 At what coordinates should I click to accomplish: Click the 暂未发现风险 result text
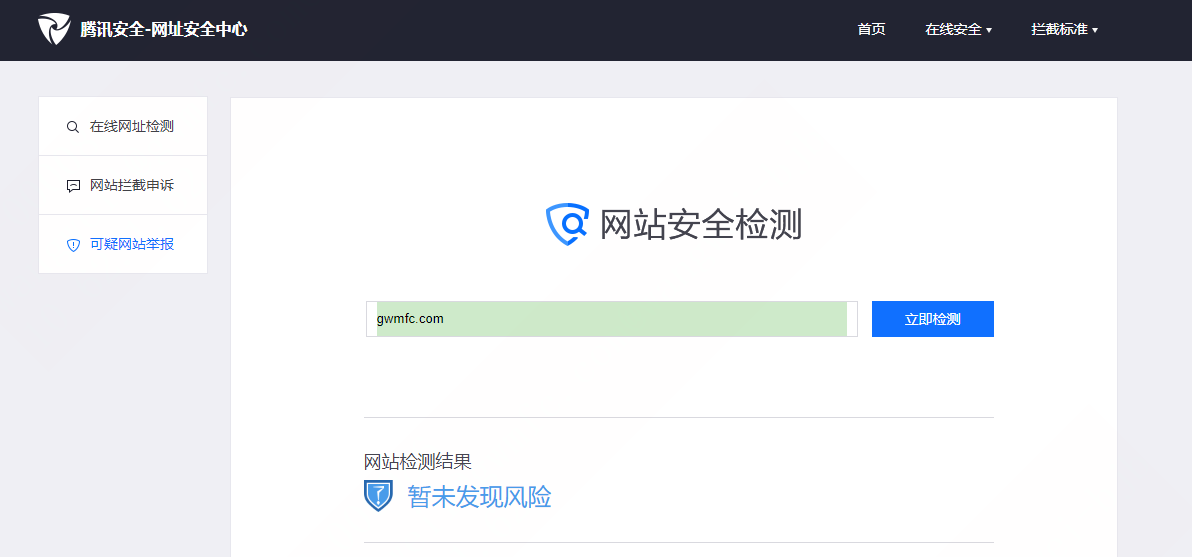point(479,496)
